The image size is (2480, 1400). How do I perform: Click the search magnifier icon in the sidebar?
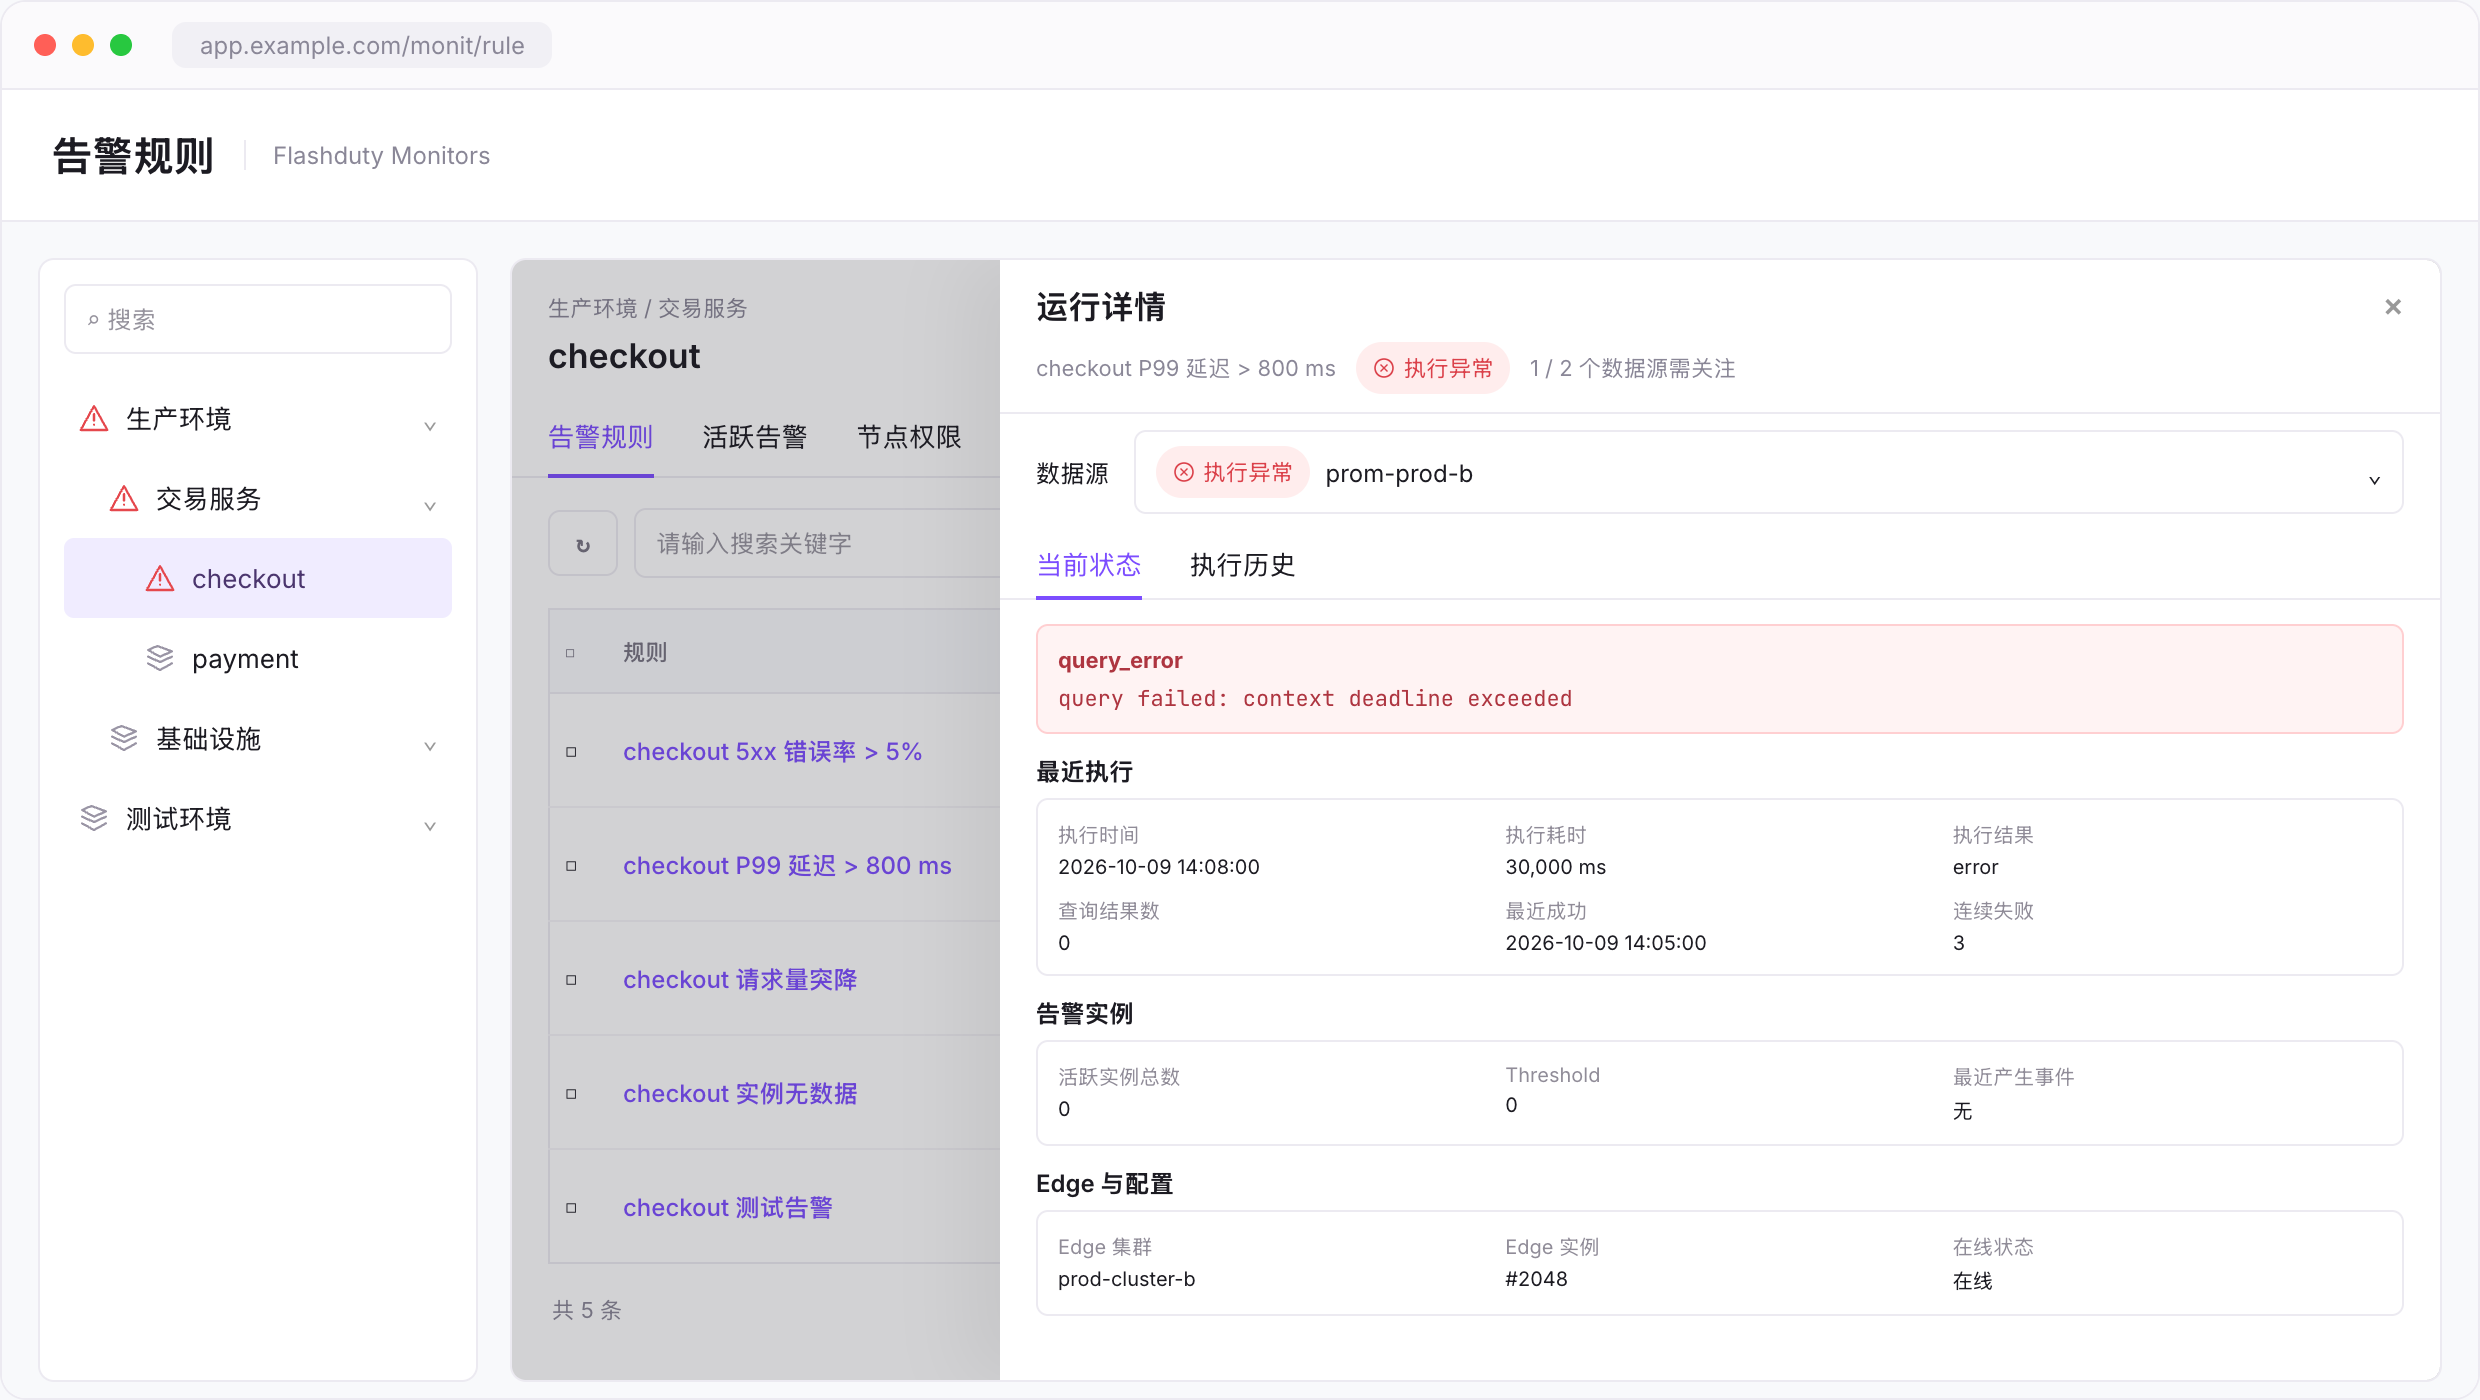click(x=93, y=320)
